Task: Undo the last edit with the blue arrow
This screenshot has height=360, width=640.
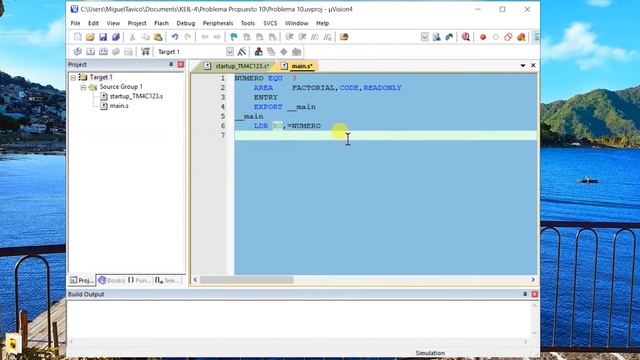Action: click(x=175, y=37)
